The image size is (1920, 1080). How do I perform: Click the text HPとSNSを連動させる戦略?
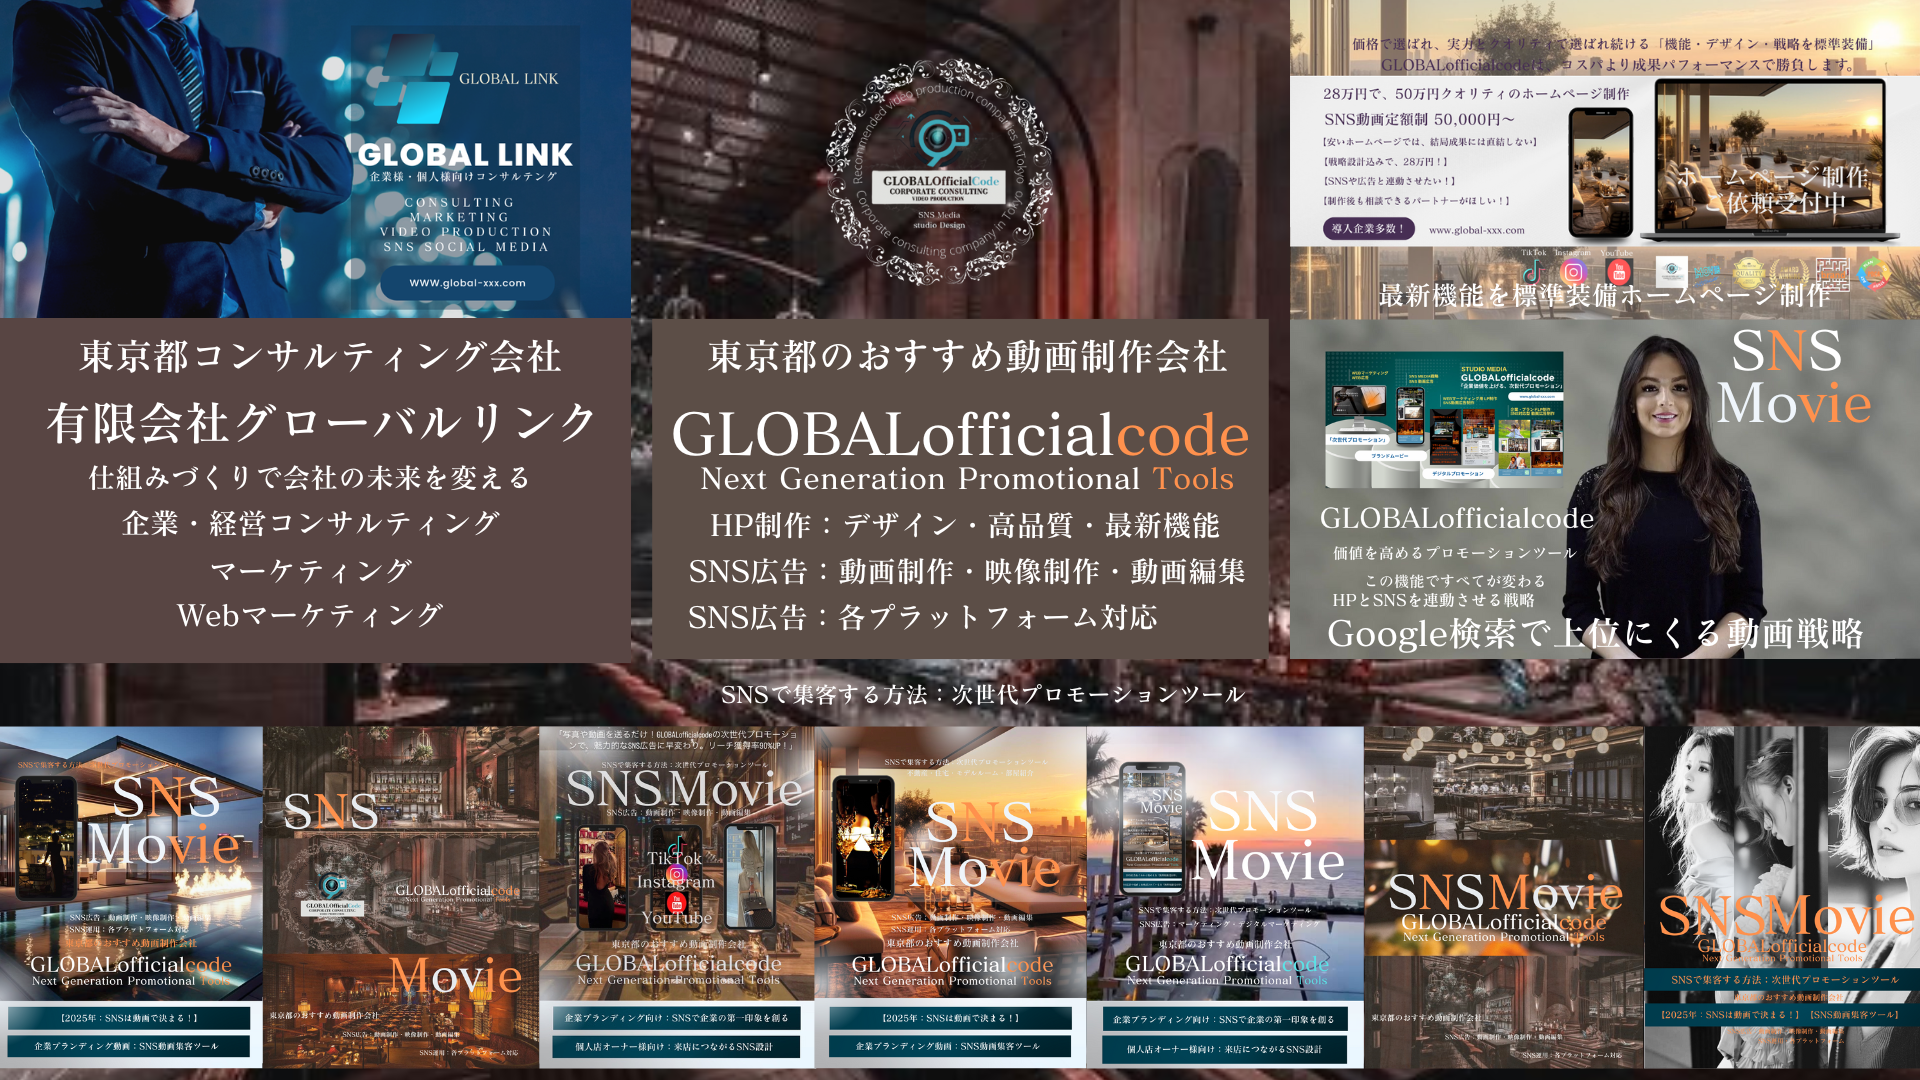point(1433,600)
